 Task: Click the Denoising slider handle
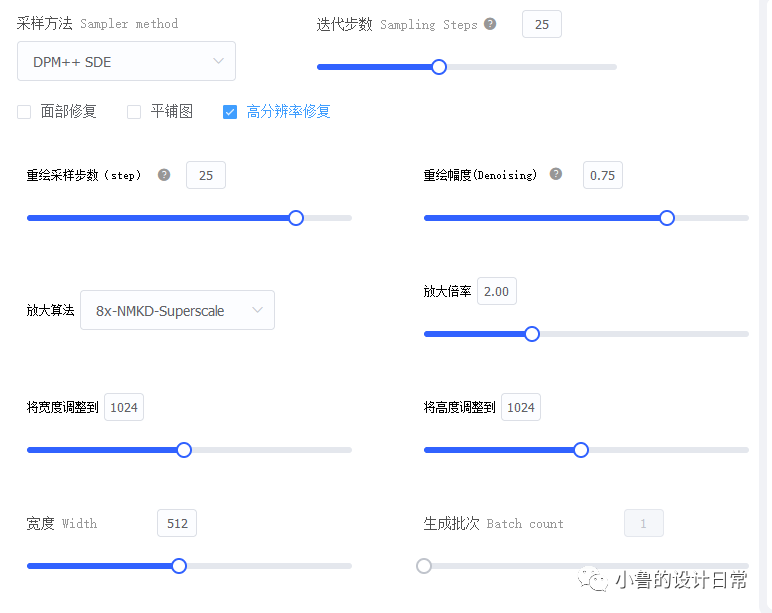pos(667,218)
